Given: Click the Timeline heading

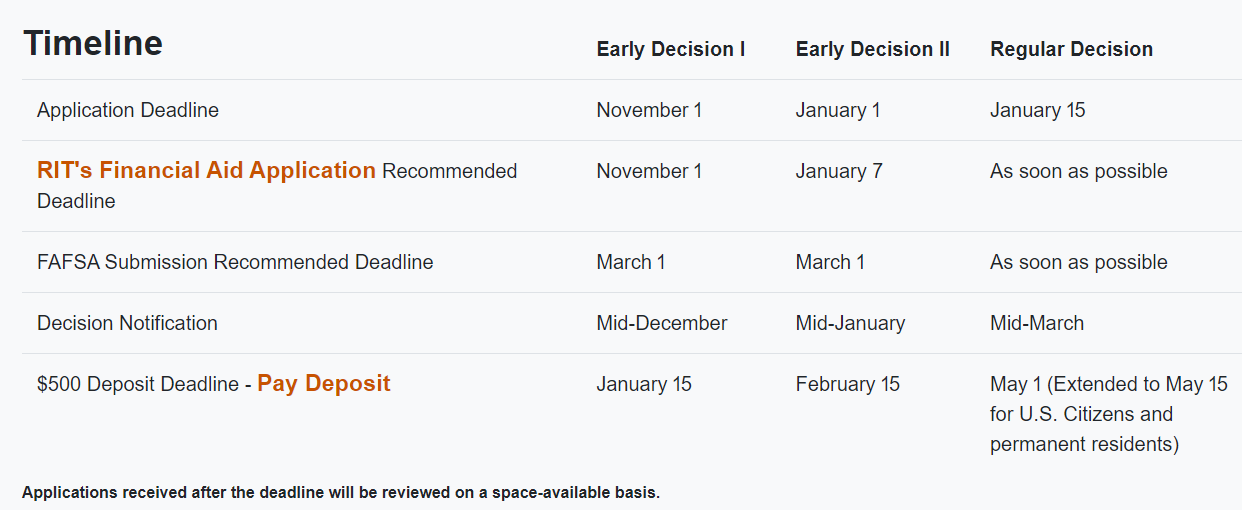Looking at the screenshot, I should pyautogui.click(x=93, y=43).
